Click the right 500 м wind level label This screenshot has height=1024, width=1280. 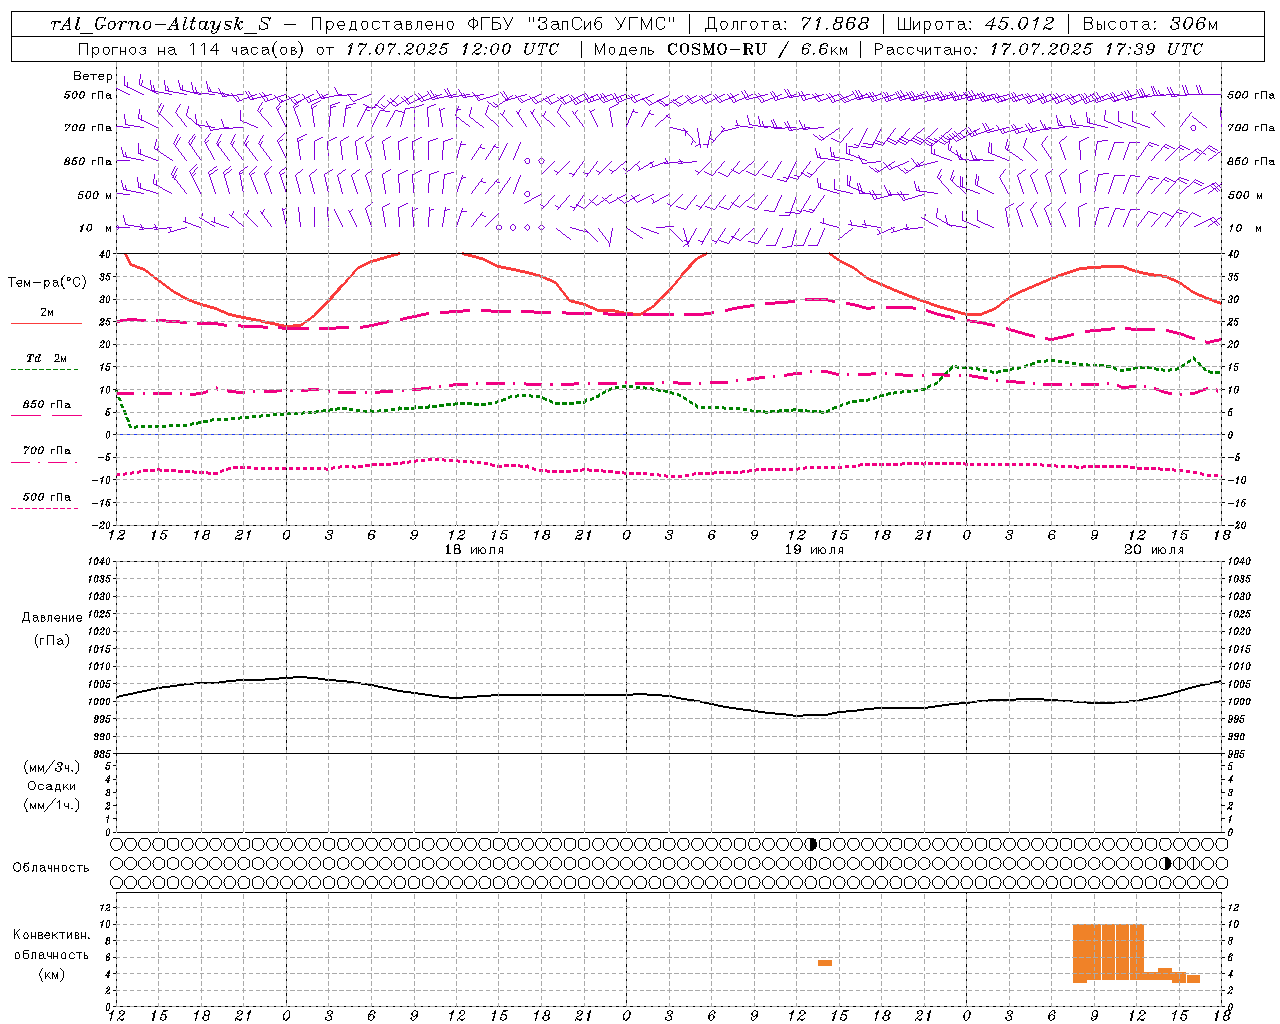tap(1244, 195)
